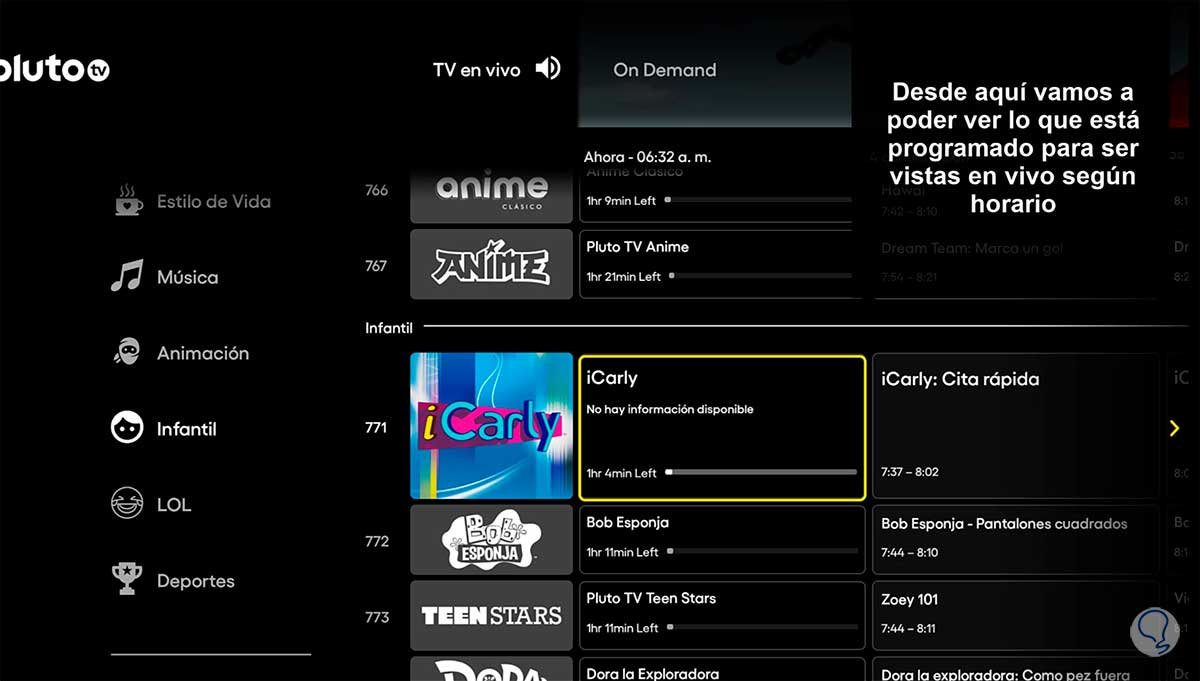The width and height of the screenshot is (1200, 681).
Task: Open the current Bob Esponja program card
Action: (x=722, y=540)
